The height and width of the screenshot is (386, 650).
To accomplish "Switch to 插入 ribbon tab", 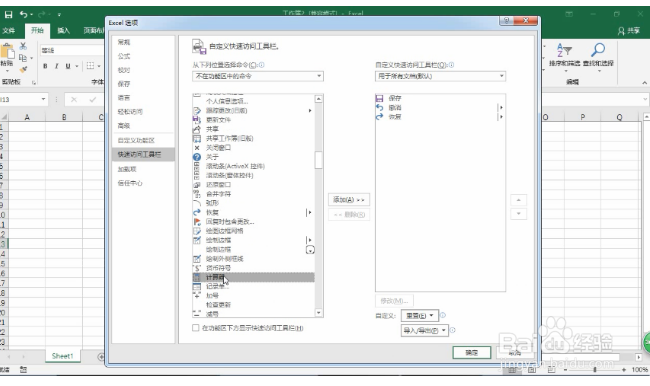I will 63,31.
